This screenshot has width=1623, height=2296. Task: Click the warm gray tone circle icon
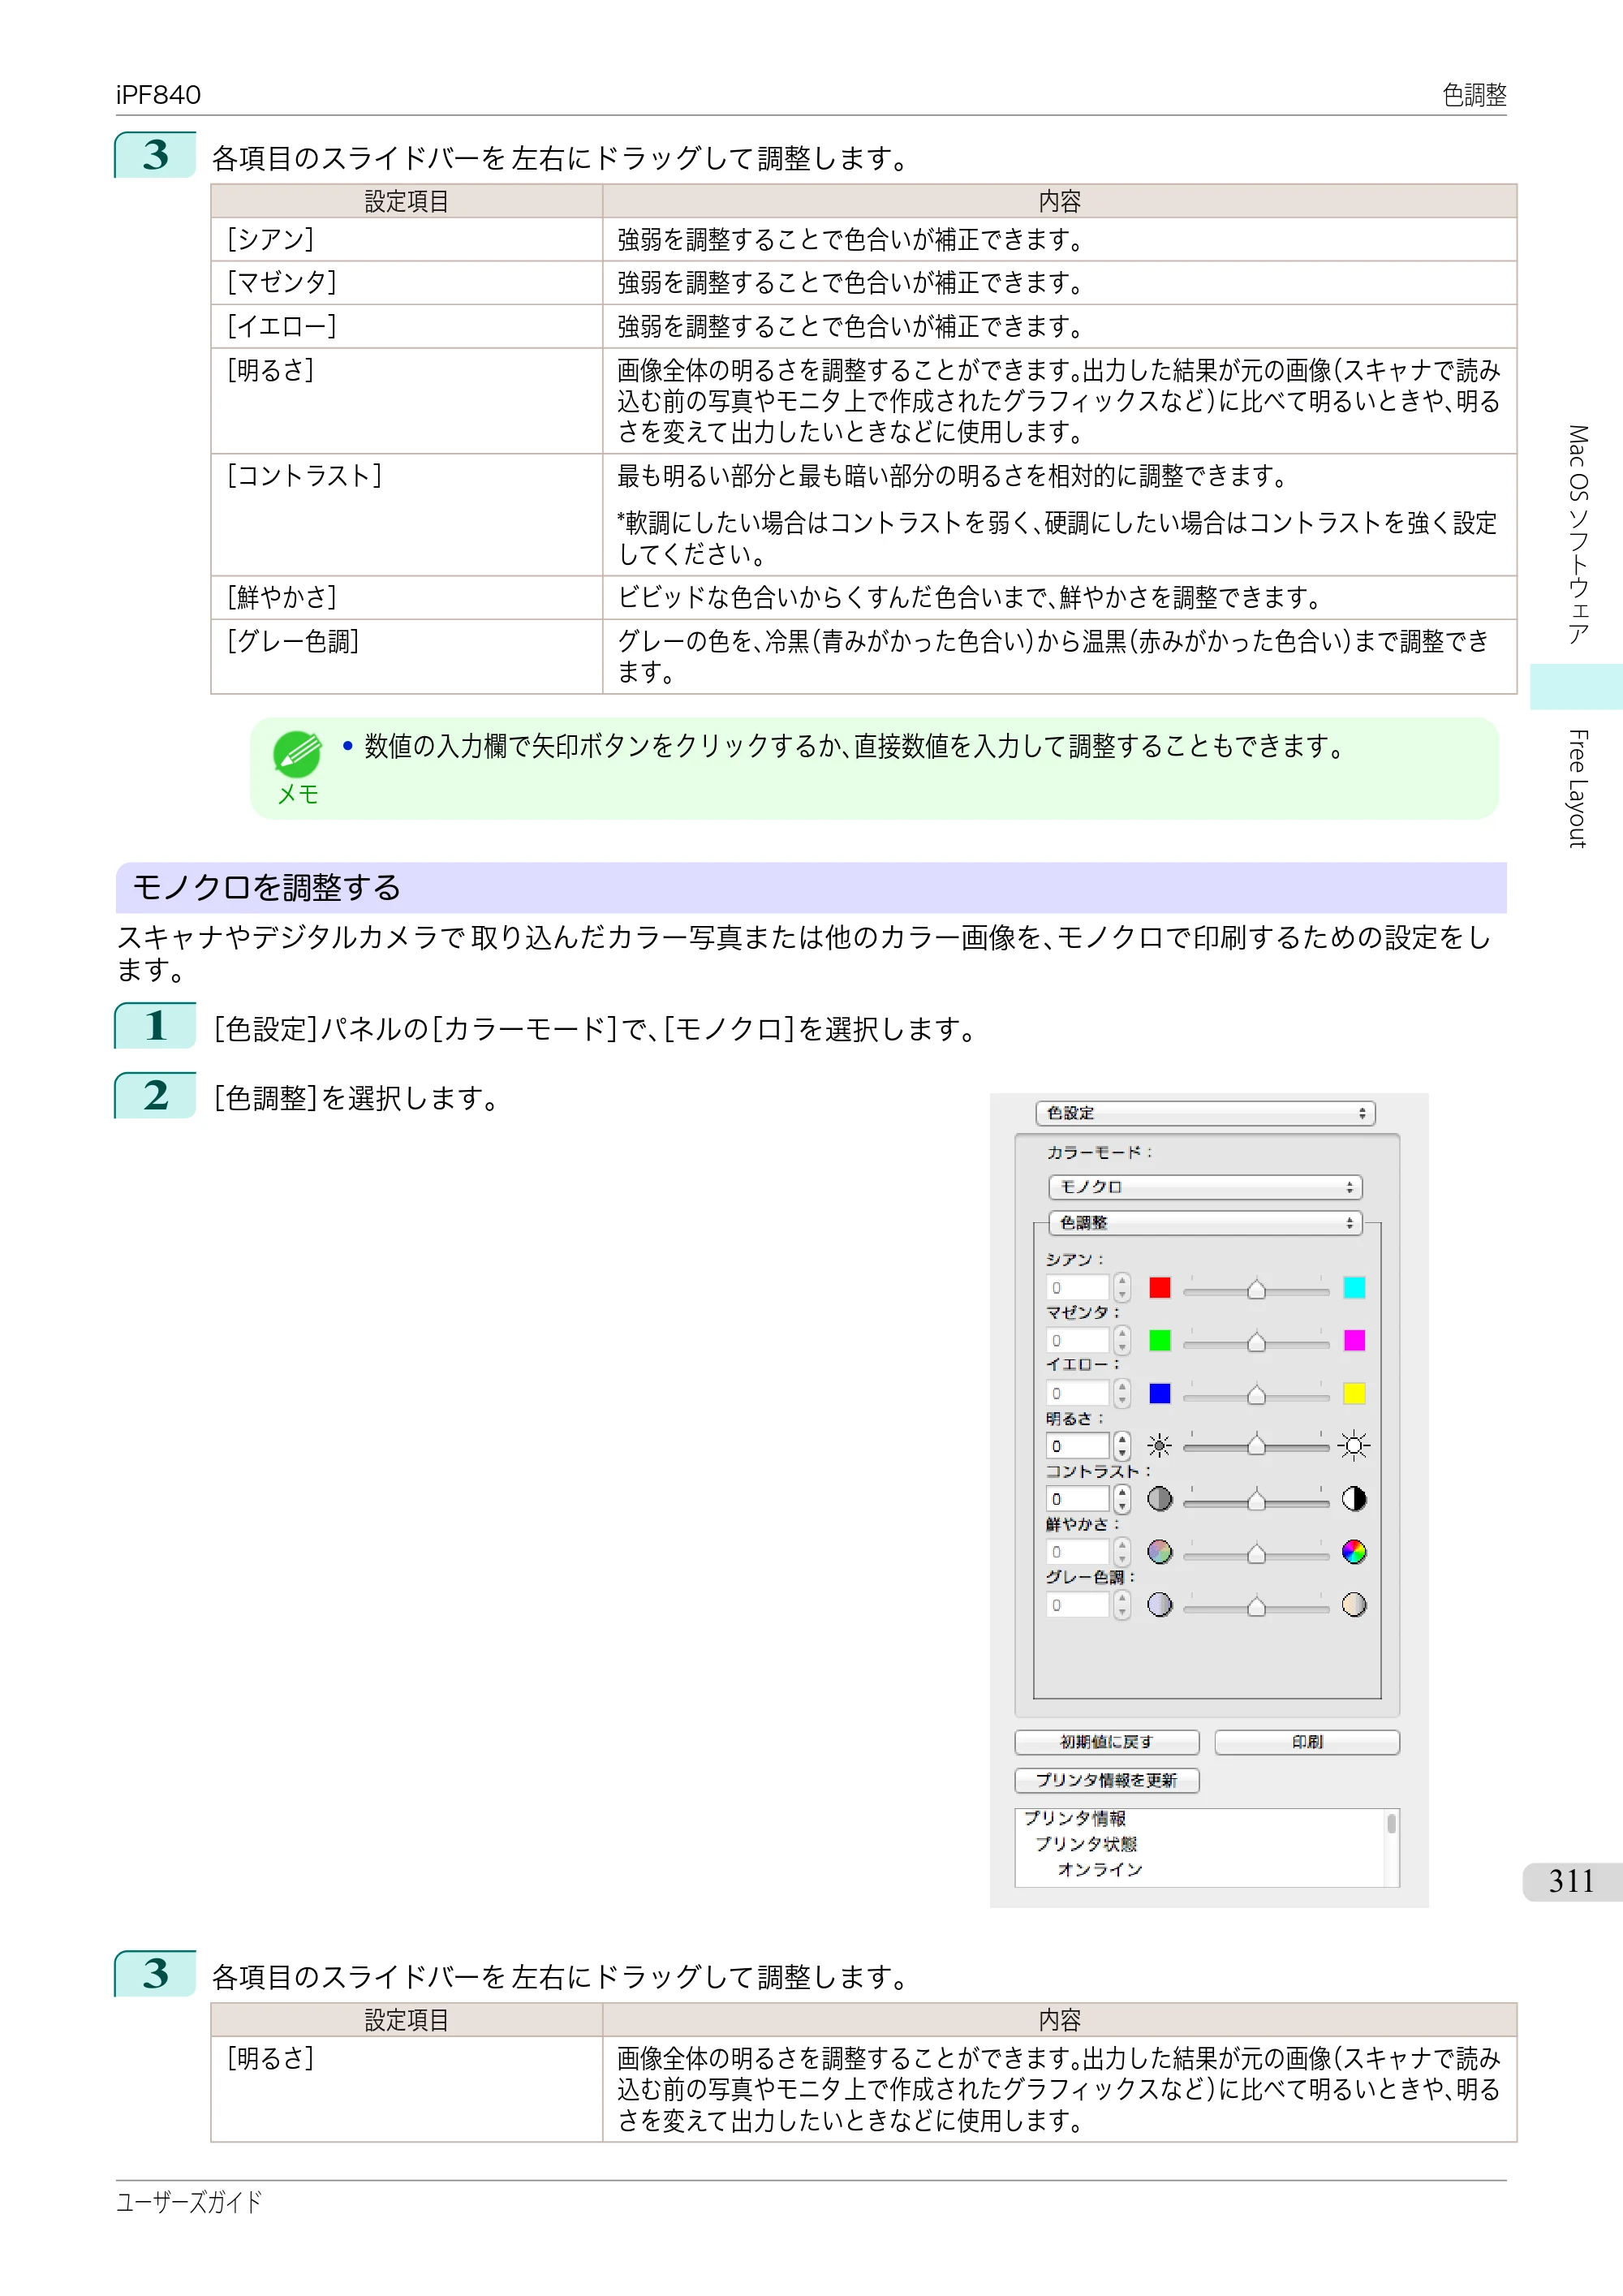[1354, 1605]
